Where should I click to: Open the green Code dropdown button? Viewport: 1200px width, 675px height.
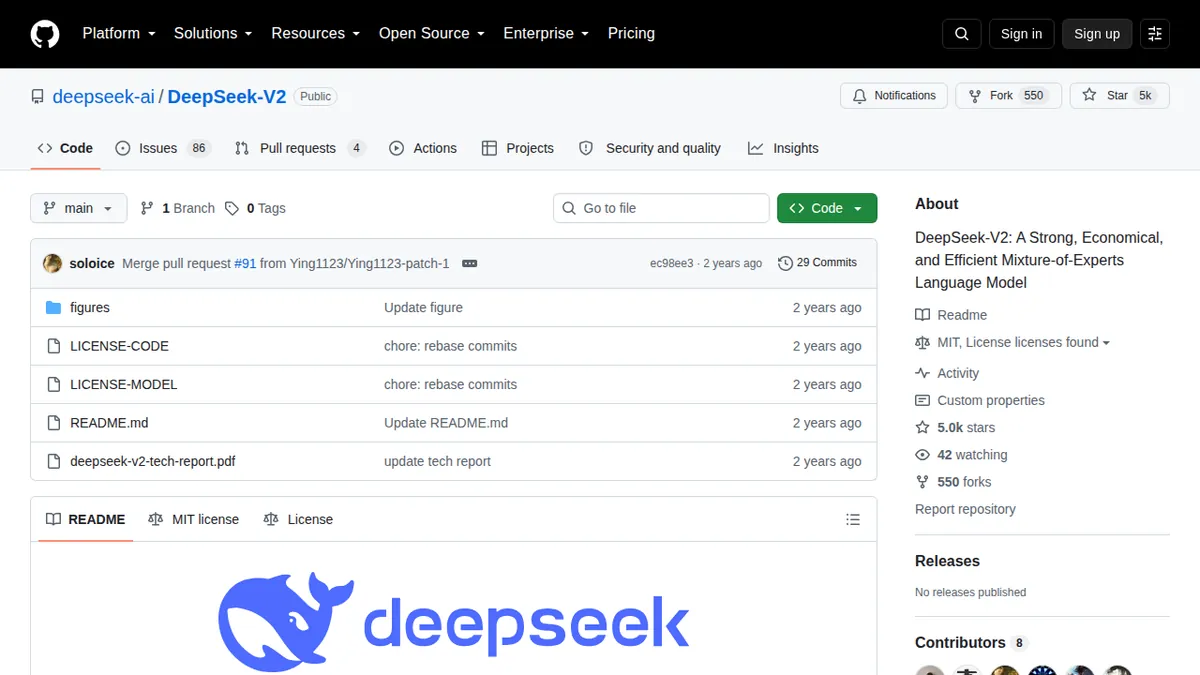827,208
